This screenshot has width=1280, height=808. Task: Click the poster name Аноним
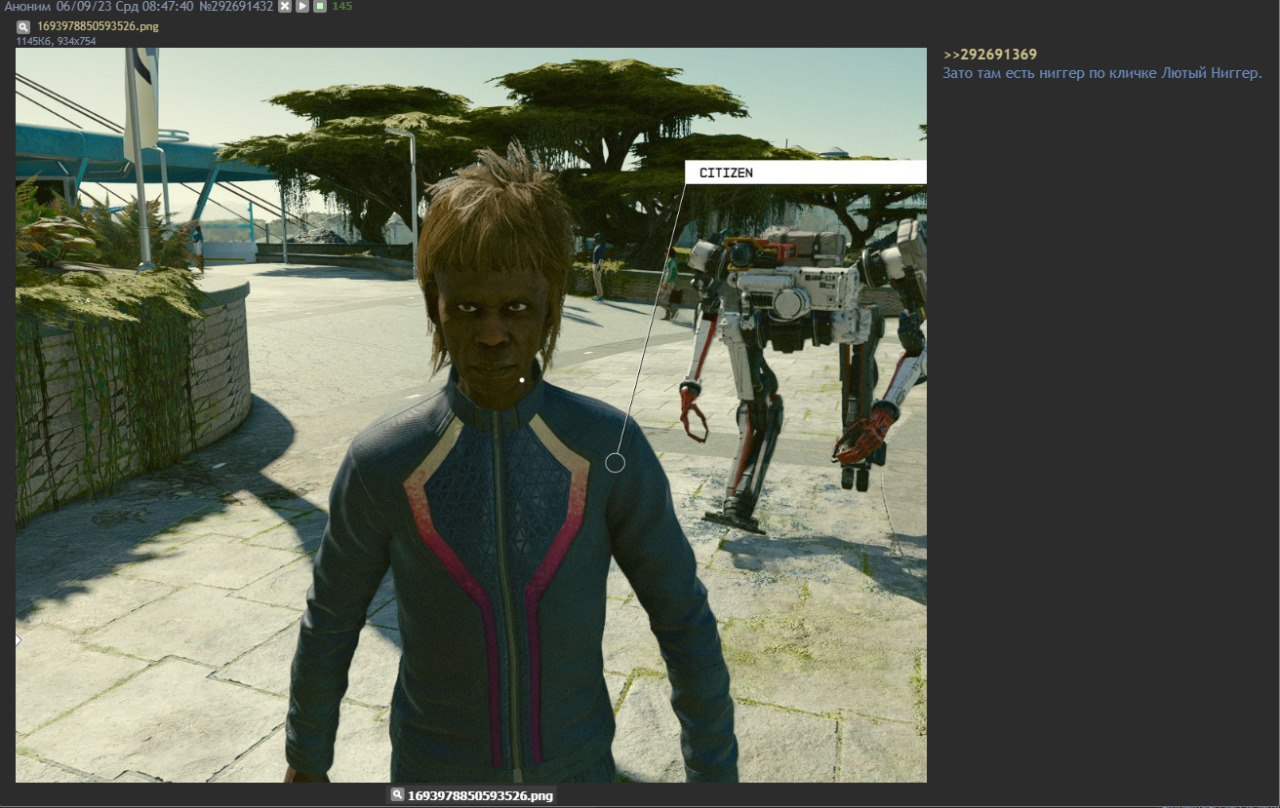pyautogui.click(x=27, y=6)
